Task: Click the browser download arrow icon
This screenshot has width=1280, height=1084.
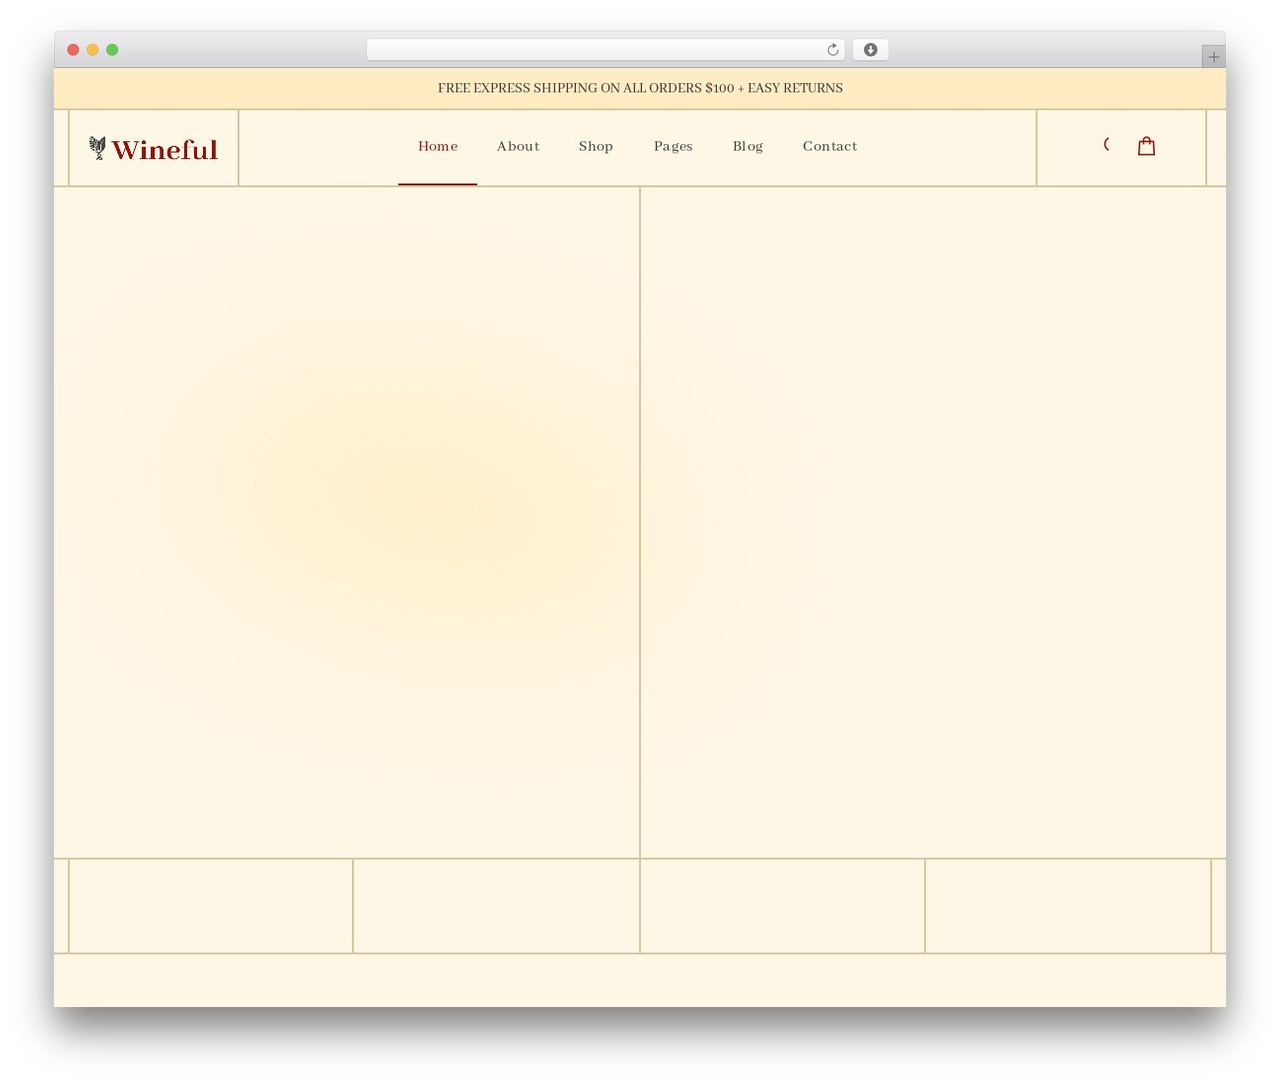Action: pos(870,50)
